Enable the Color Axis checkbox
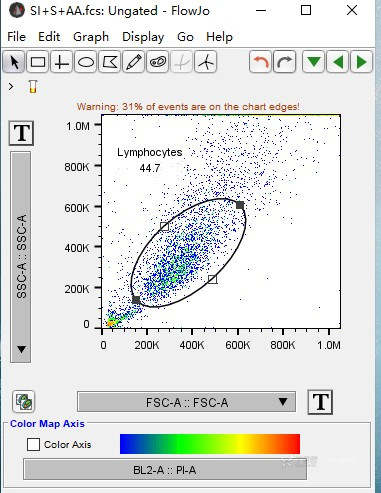 [x=33, y=444]
